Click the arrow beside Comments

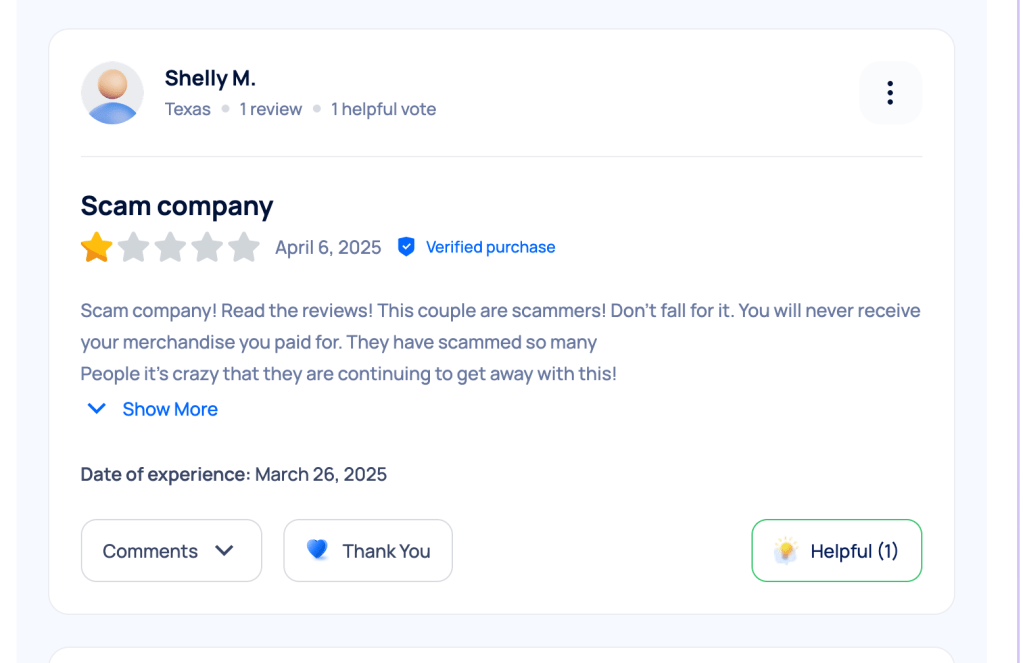click(x=225, y=551)
